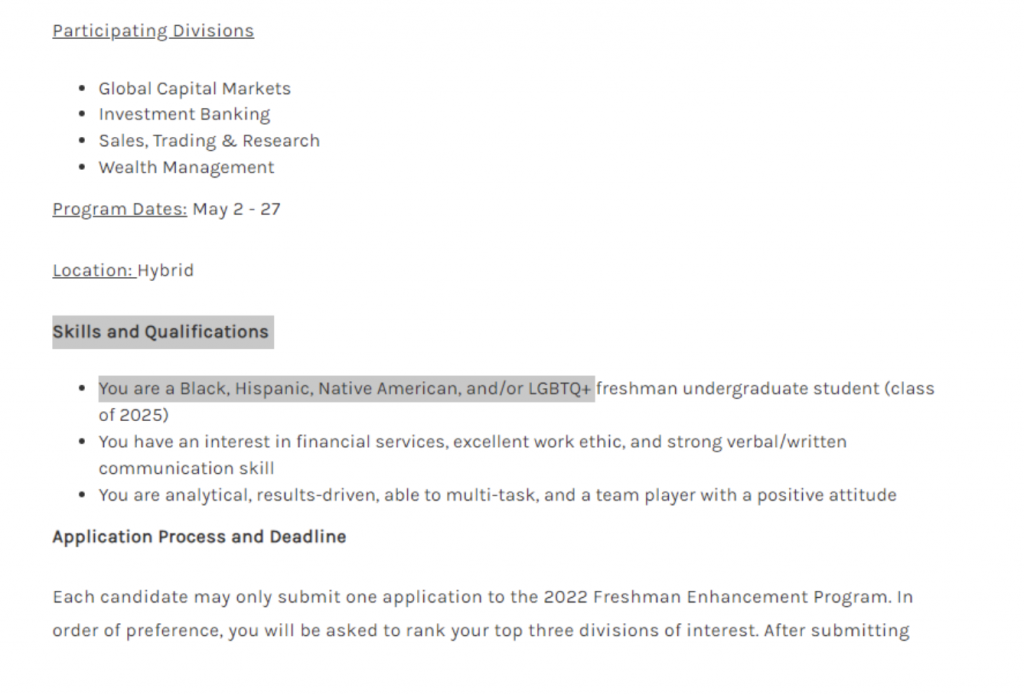Click the Participating Divisions underlined heading
This screenshot has width=1024, height=695.
(153, 31)
